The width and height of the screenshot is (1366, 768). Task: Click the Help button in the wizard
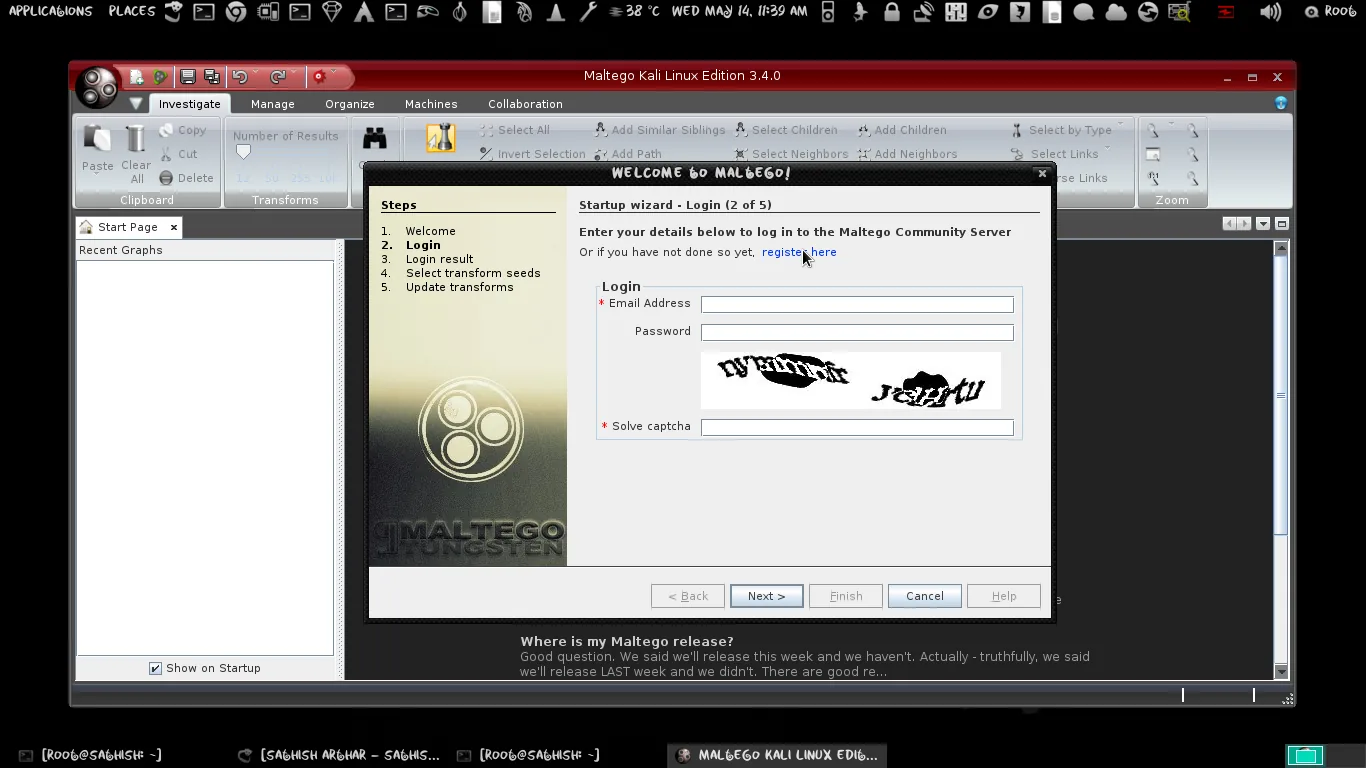(1003, 596)
